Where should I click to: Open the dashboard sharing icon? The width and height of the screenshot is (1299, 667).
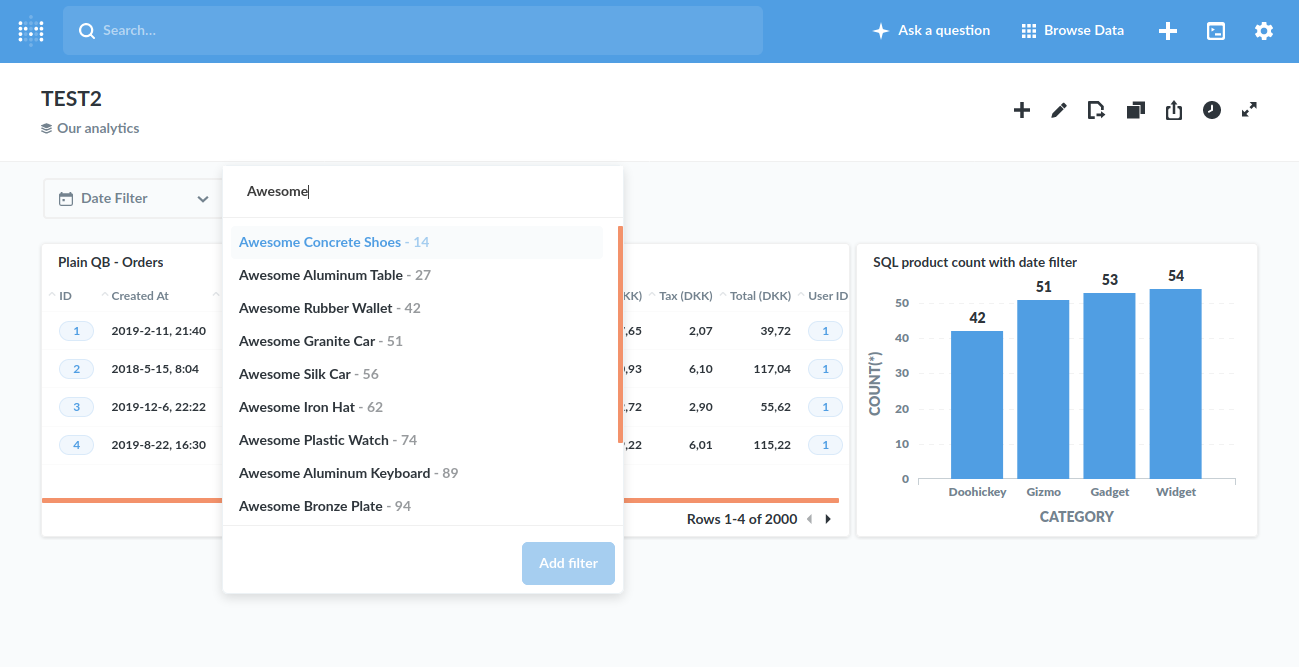(1173, 110)
